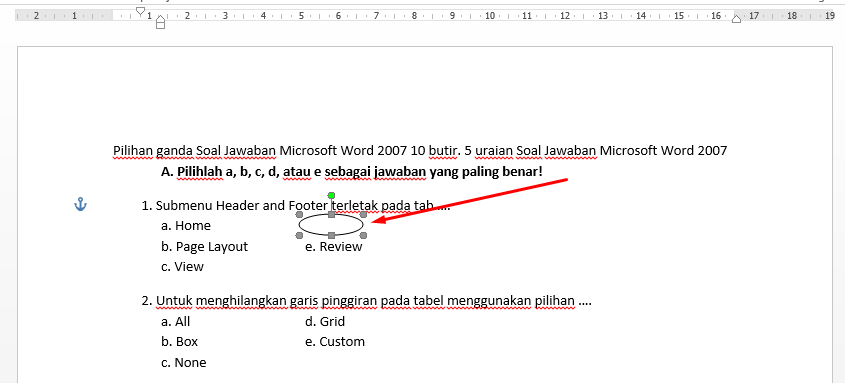Click the bold heading 'A. Pilihlah a, b, c, d'
This screenshot has height=383, width=845.
[352, 172]
